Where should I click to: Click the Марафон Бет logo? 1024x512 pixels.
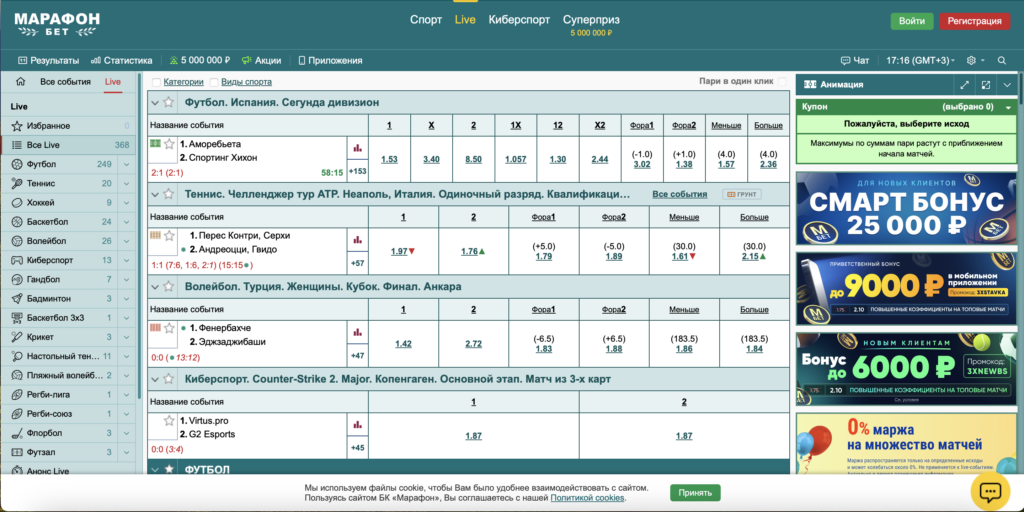(57, 24)
